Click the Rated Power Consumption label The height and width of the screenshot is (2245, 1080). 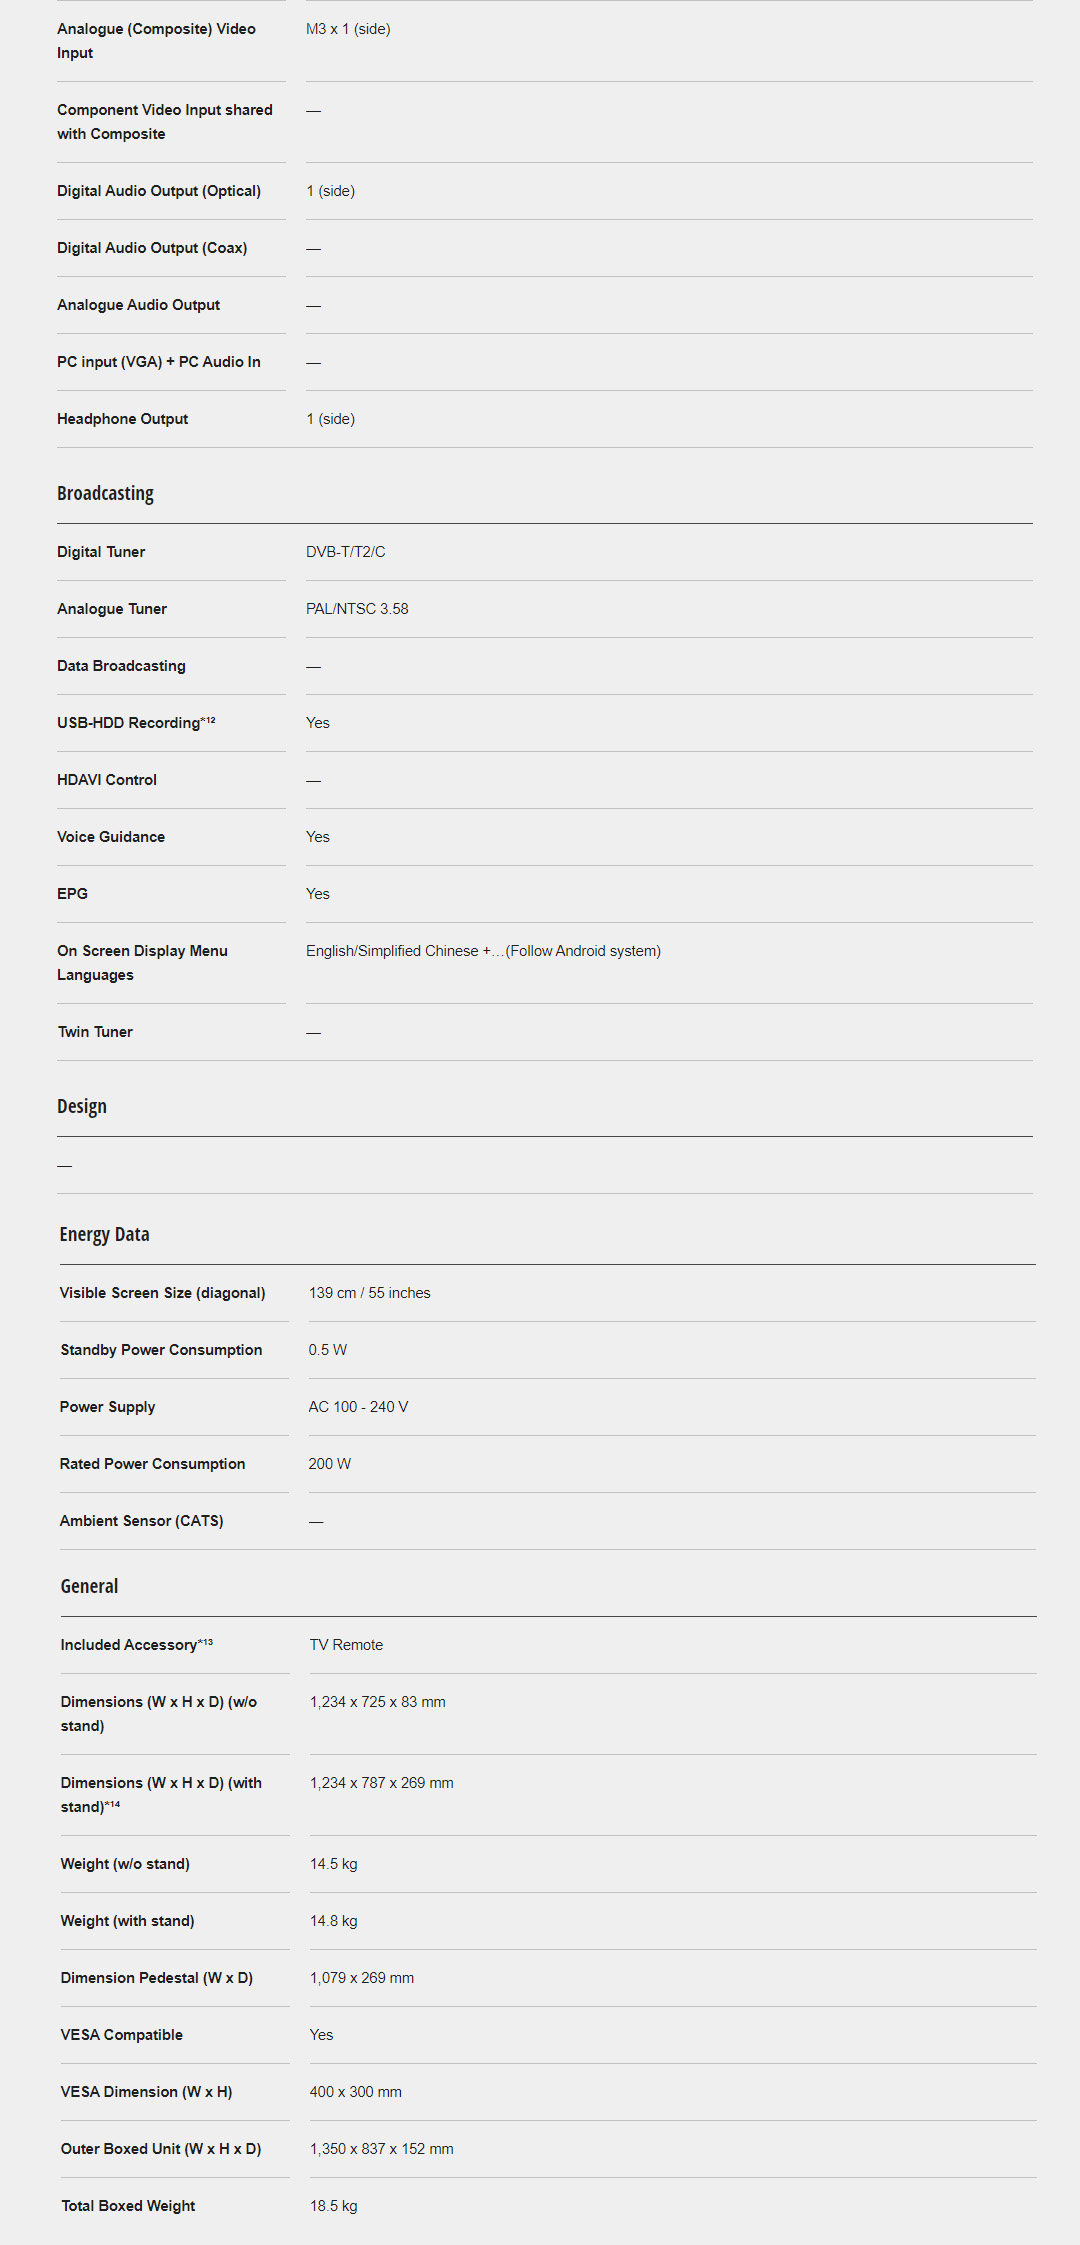point(152,1464)
